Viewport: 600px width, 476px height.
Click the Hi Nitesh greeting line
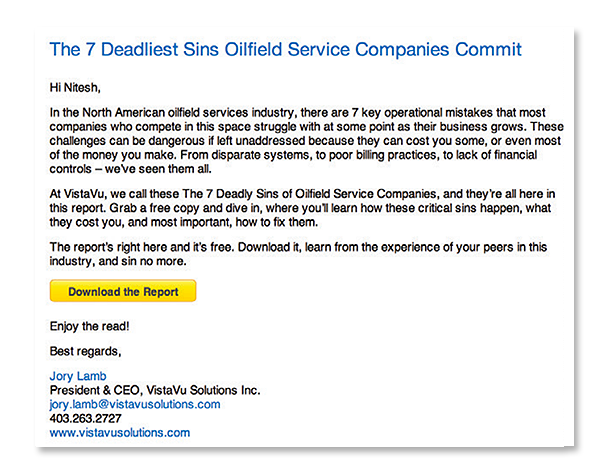(x=75, y=88)
